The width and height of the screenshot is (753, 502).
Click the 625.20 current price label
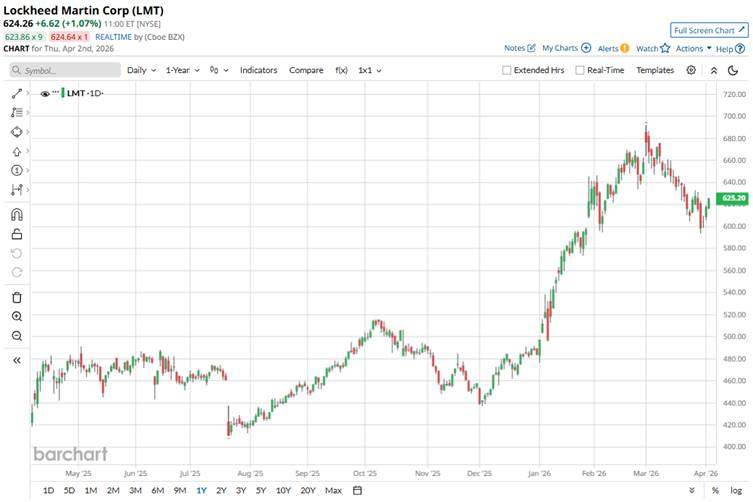click(733, 198)
